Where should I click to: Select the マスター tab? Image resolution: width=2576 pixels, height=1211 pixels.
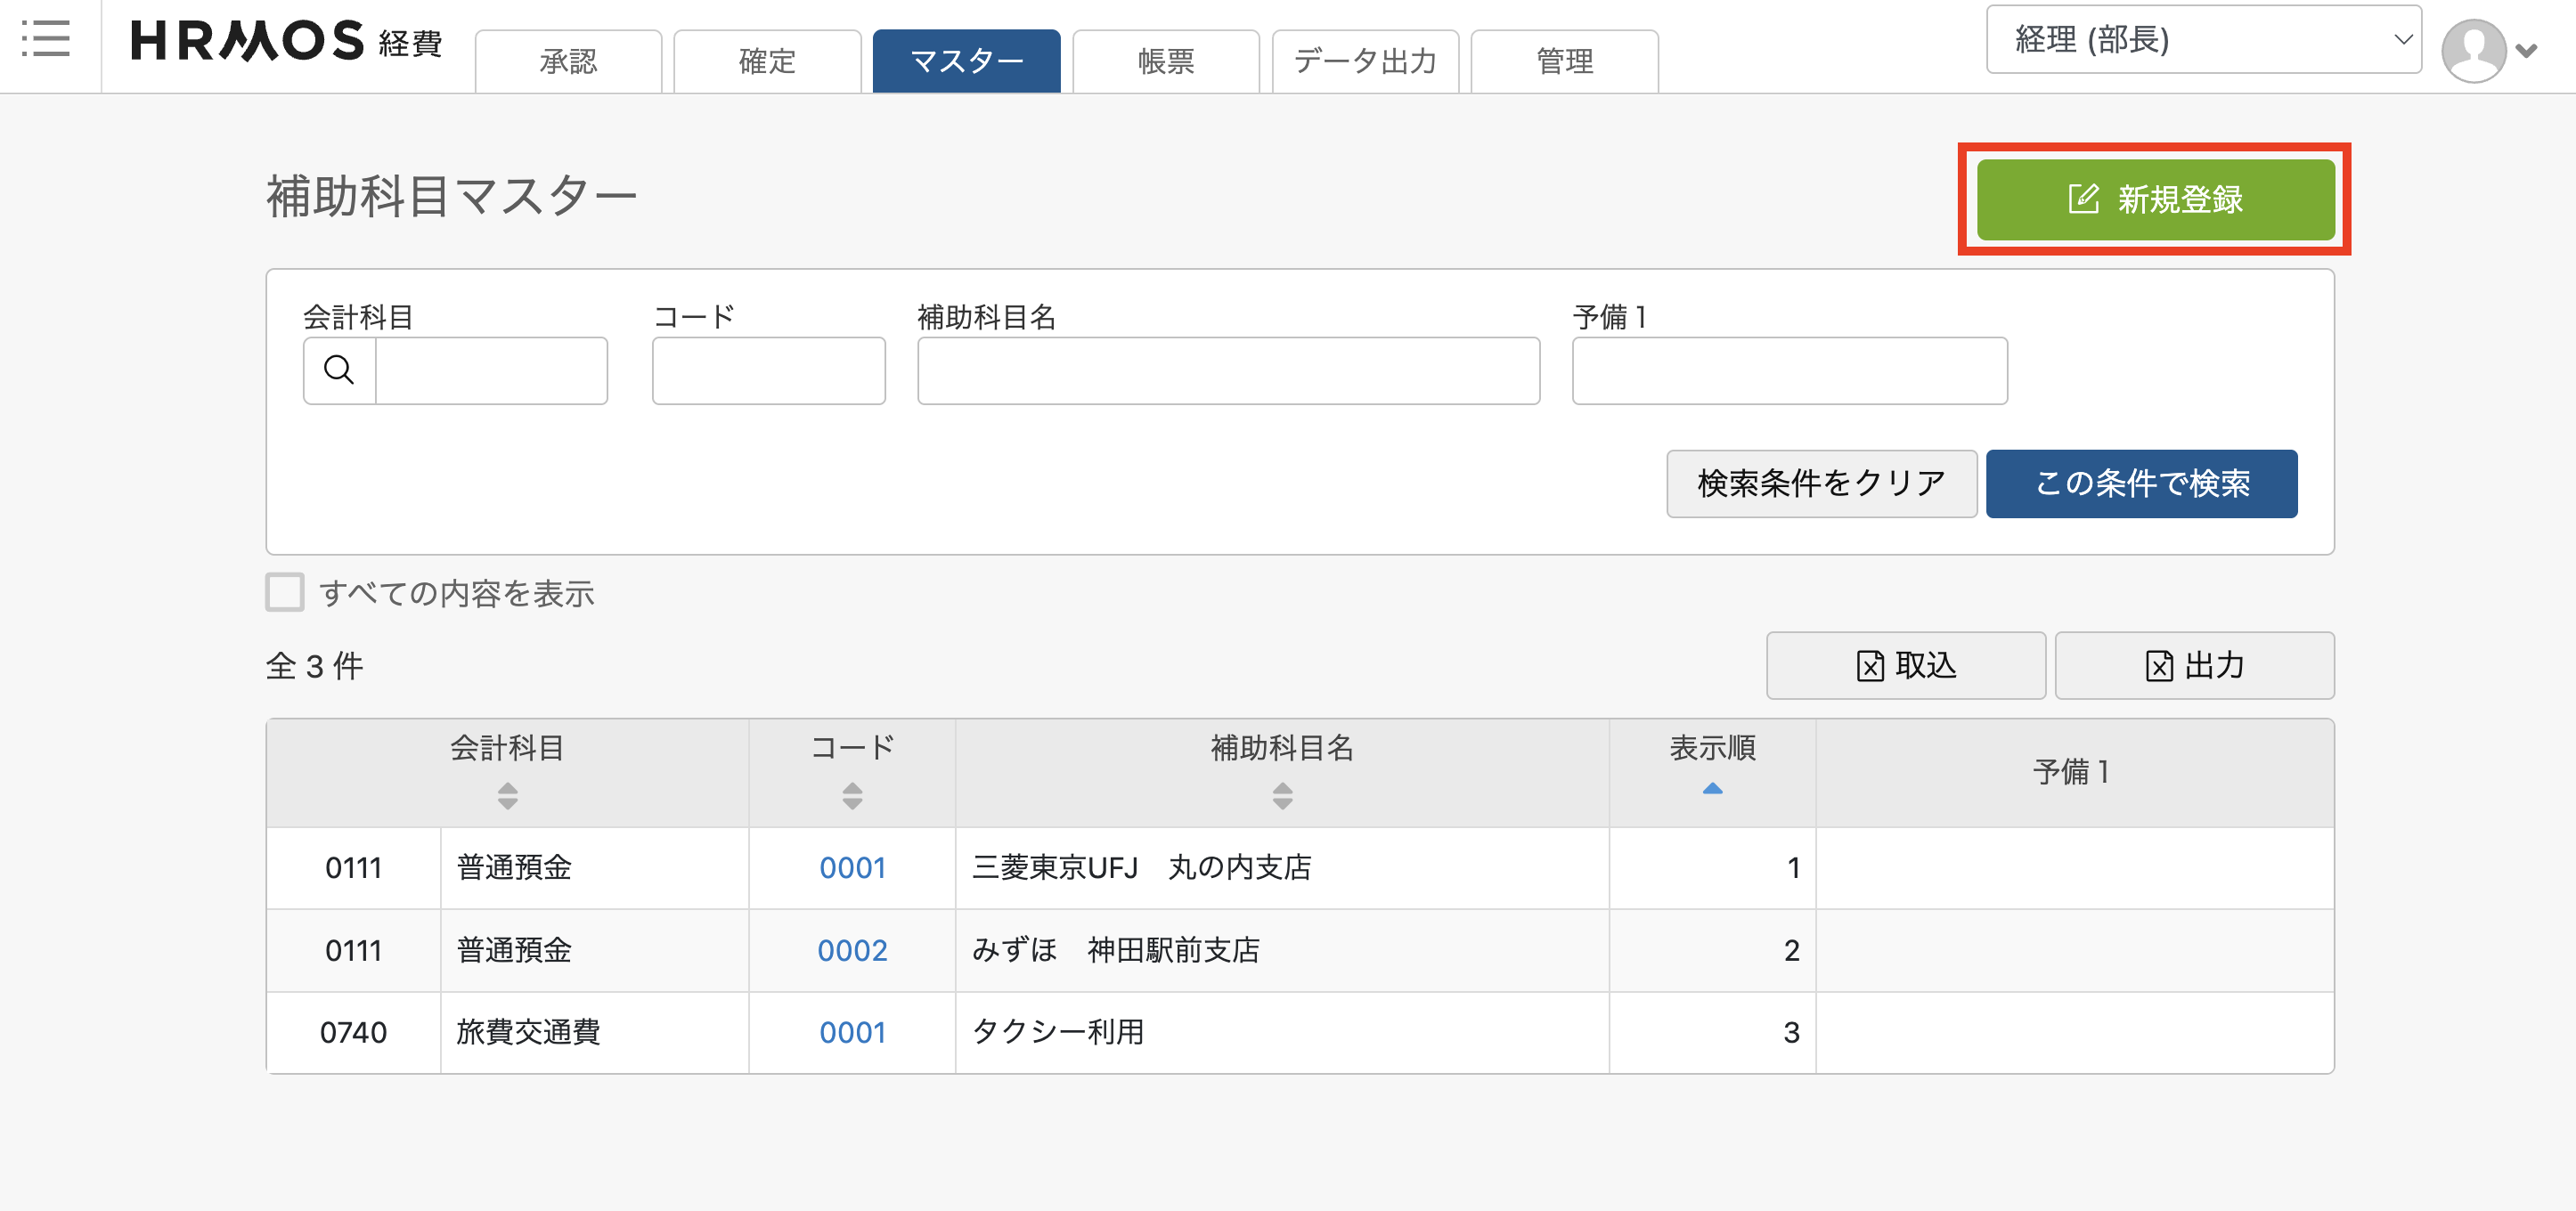coord(966,61)
